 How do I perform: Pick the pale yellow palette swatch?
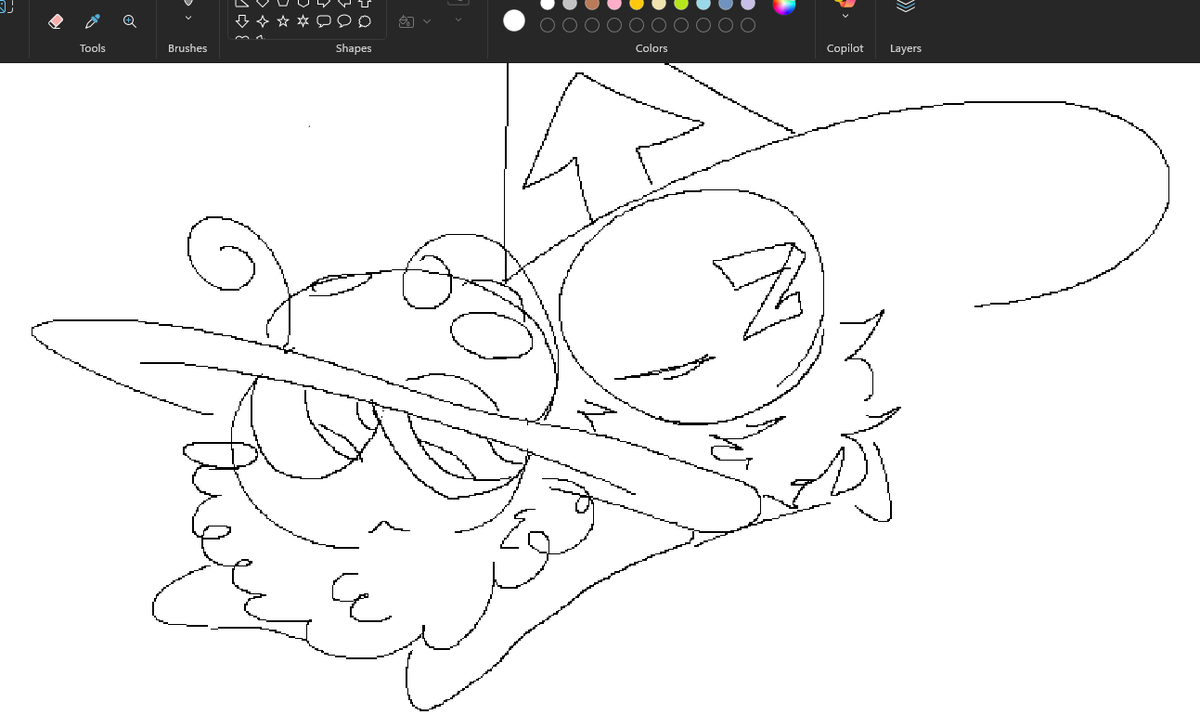coord(659,4)
